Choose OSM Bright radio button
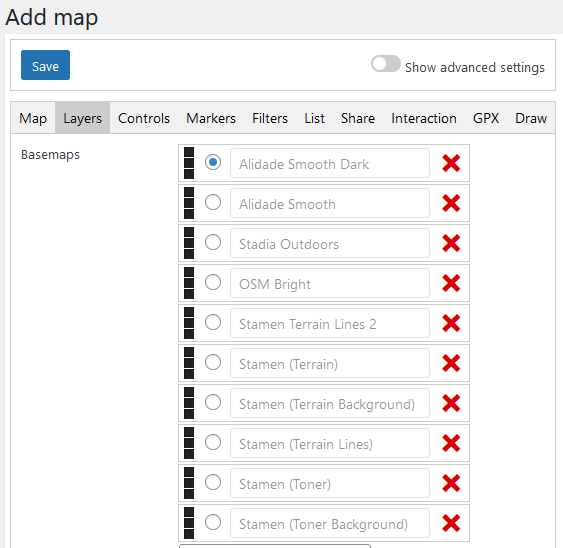The width and height of the screenshot is (563, 548). 213,282
